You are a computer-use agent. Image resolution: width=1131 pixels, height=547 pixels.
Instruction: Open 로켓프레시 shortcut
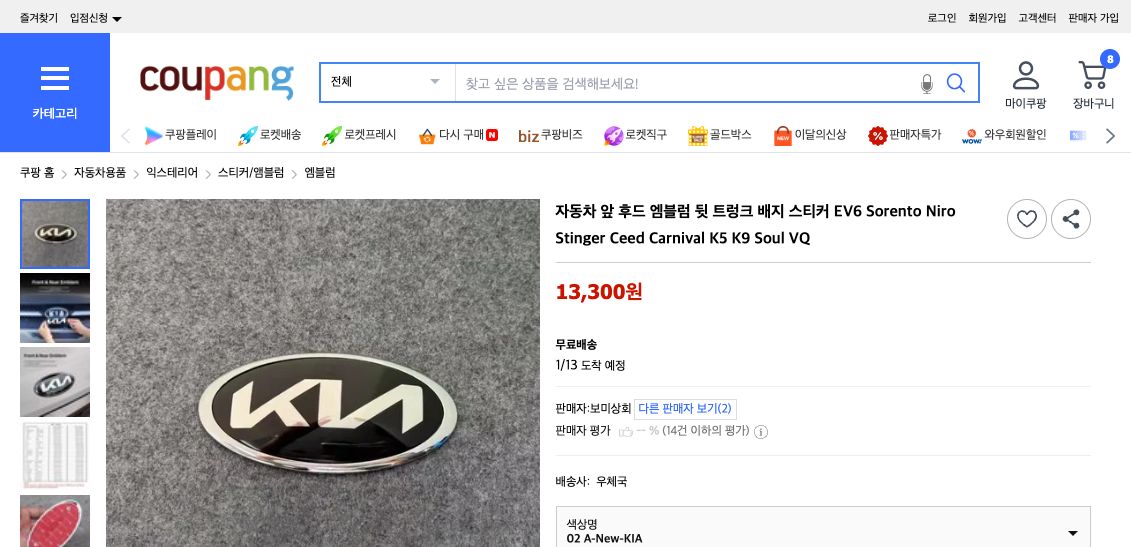(x=359, y=135)
